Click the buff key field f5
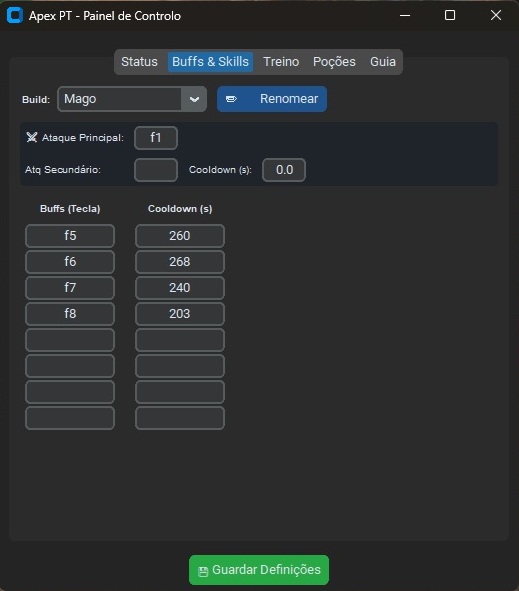The width and height of the screenshot is (519, 591). [x=70, y=236]
